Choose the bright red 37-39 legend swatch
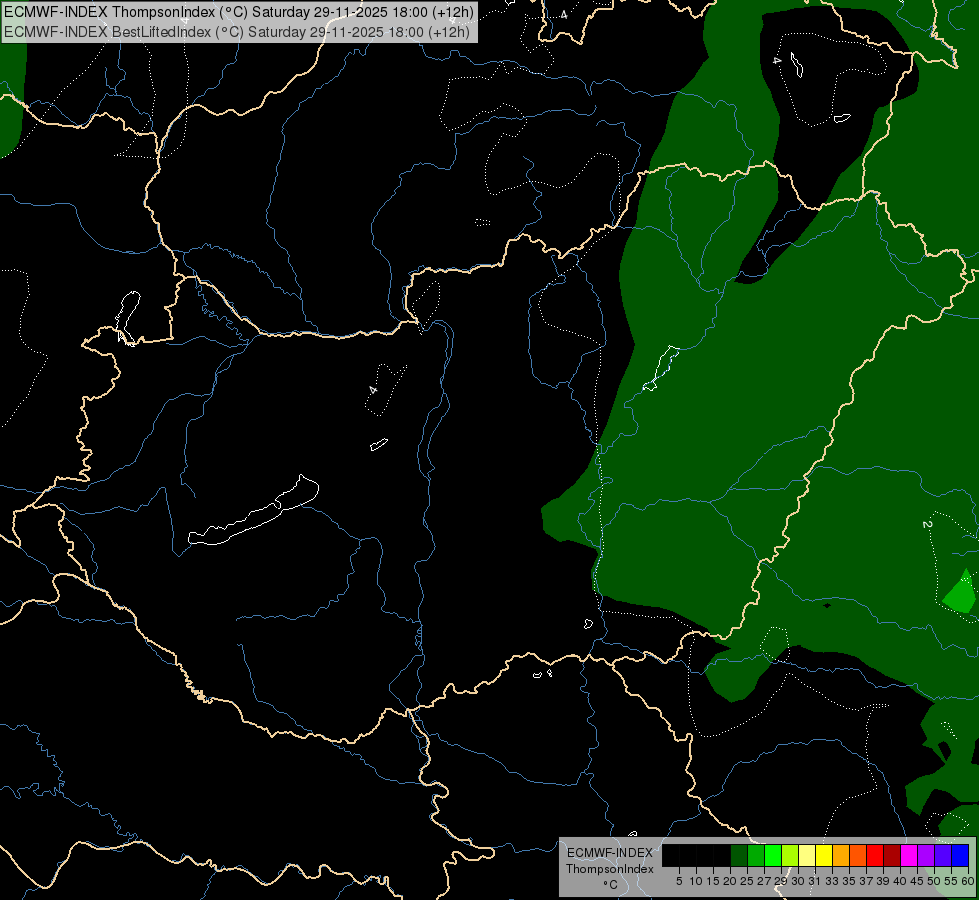Screen dimensions: 979x900 (x=875, y=855)
